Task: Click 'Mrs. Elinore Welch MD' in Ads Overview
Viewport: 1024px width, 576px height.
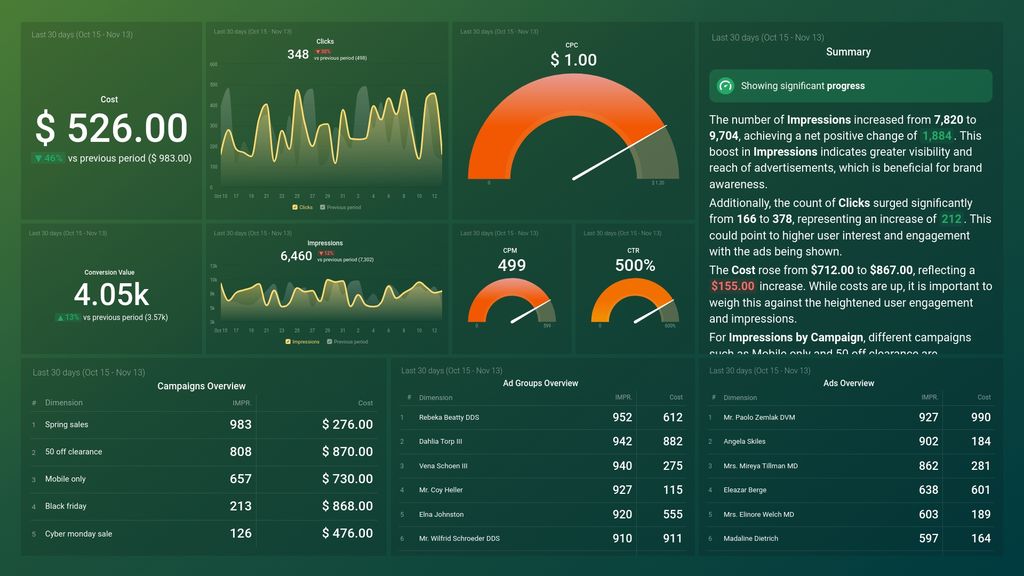Action: 758,515
